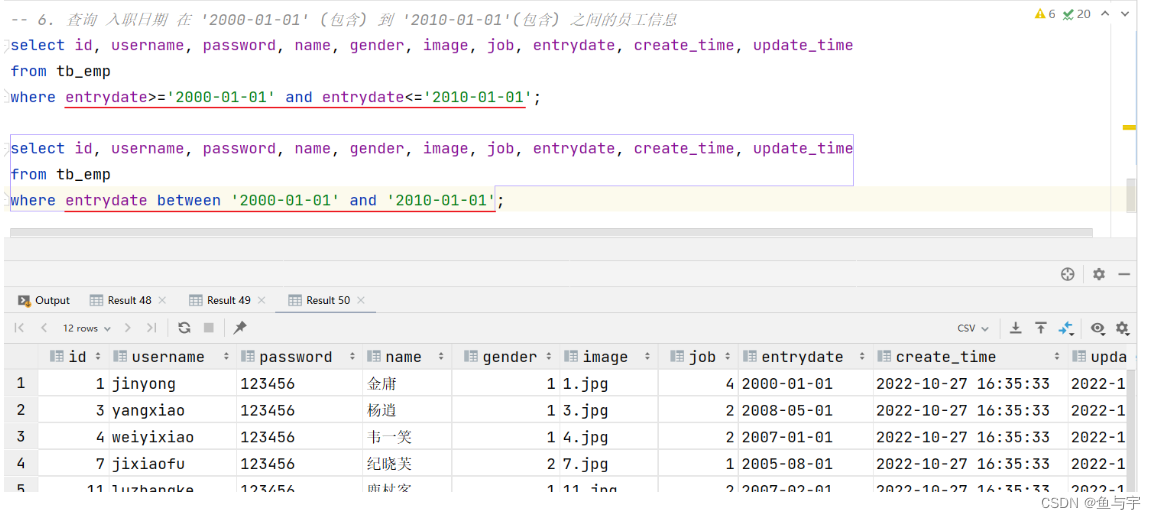Go to next page of rows
The image size is (1156, 519).
[x=128, y=328]
